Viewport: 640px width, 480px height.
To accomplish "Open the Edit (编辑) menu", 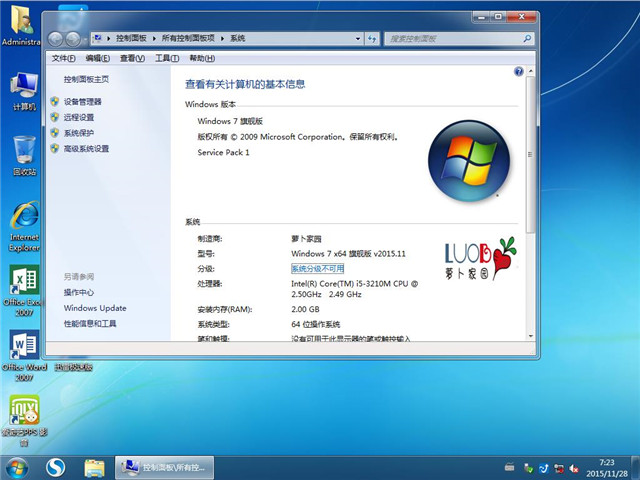I will [x=98, y=58].
